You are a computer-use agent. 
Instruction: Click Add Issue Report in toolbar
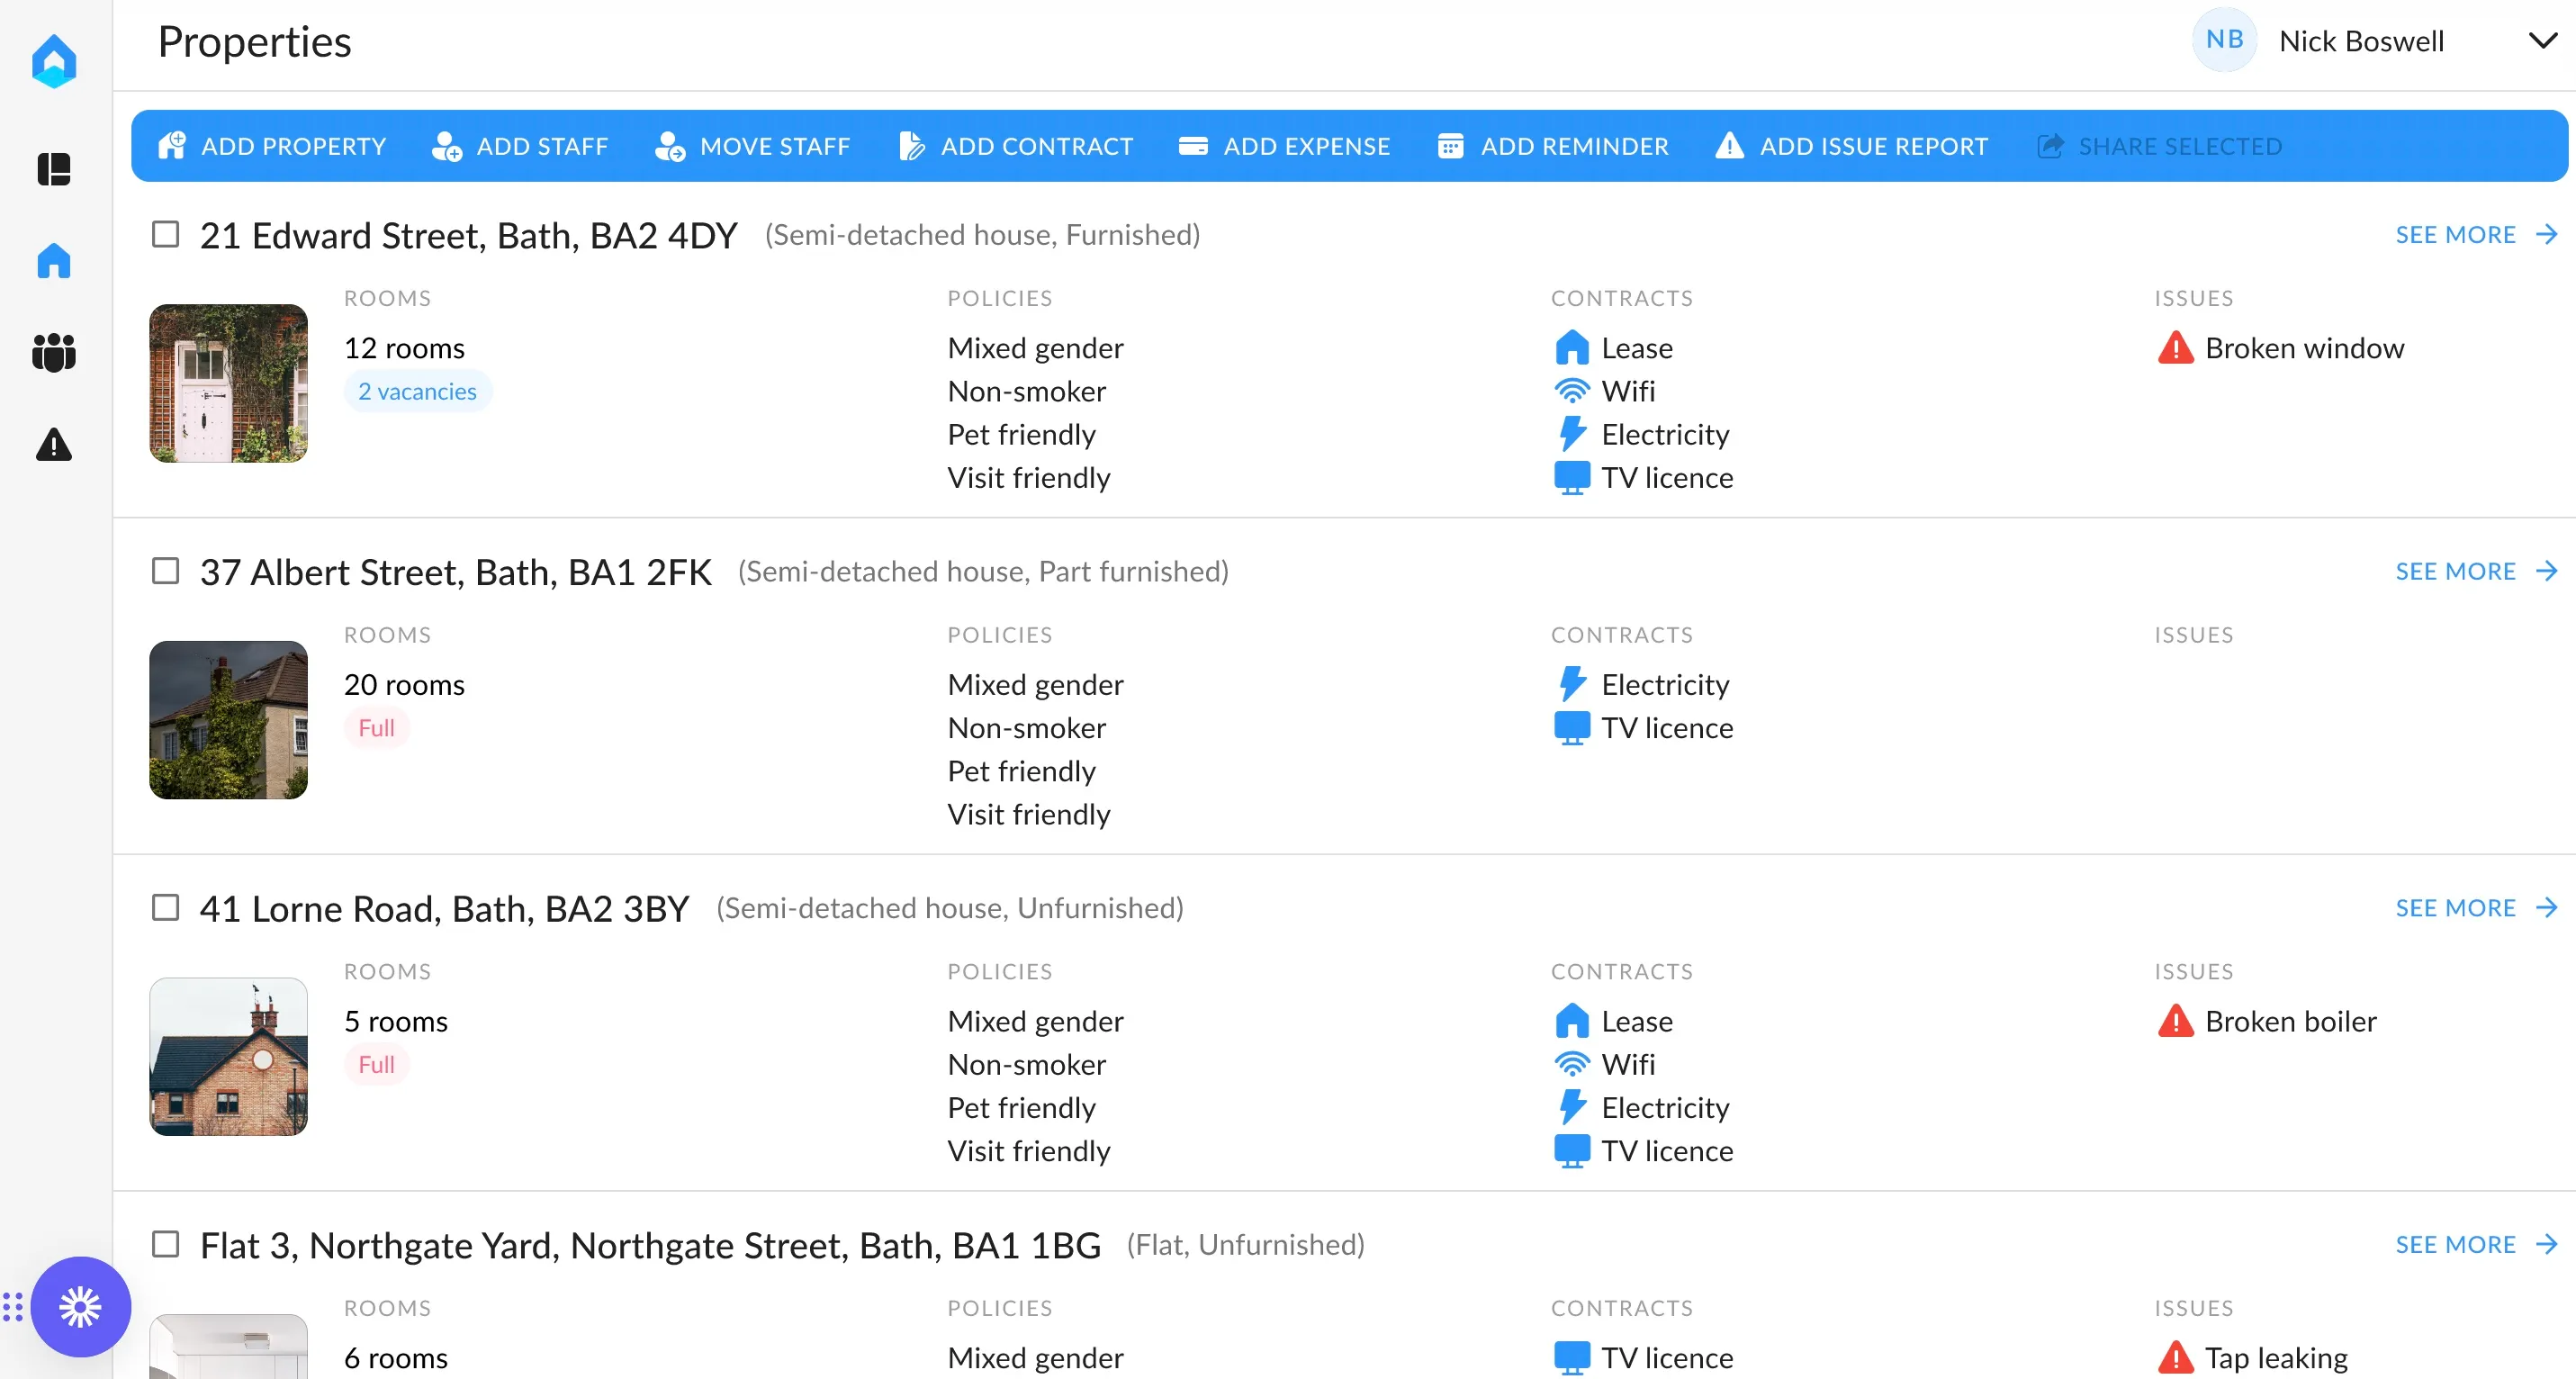pyautogui.click(x=1851, y=146)
